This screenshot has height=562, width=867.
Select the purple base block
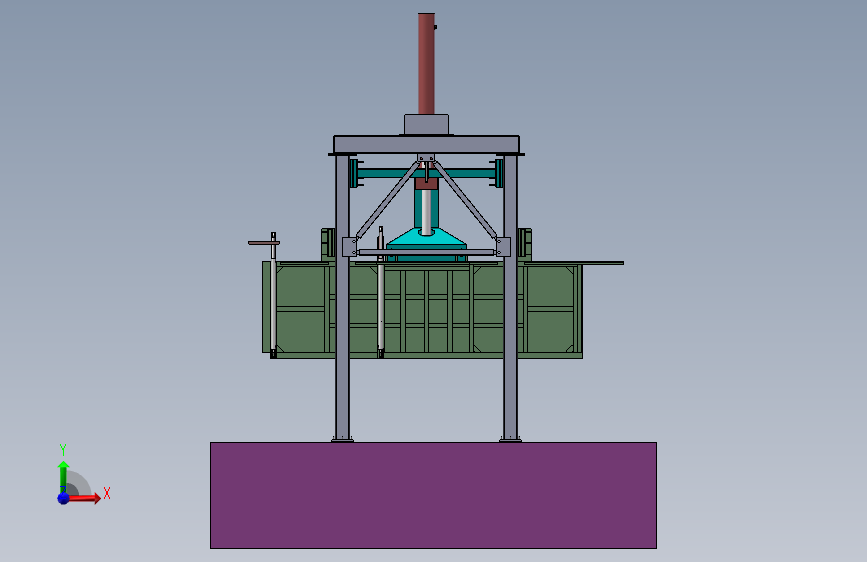point(433,495)
